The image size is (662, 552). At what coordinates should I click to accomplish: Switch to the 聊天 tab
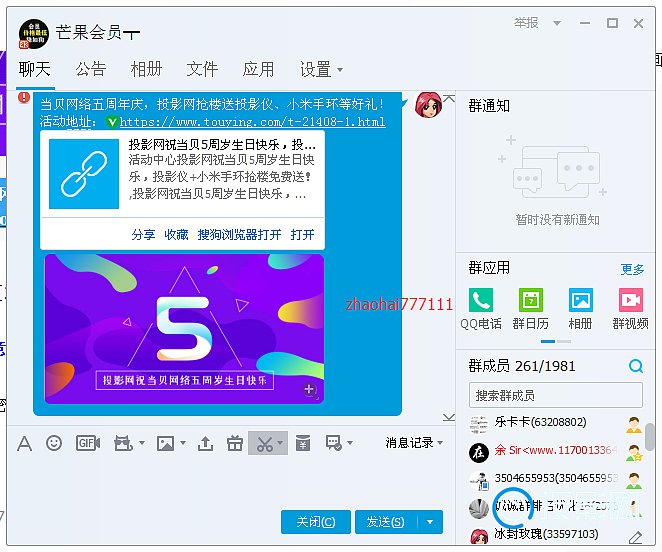coord(35,69)
